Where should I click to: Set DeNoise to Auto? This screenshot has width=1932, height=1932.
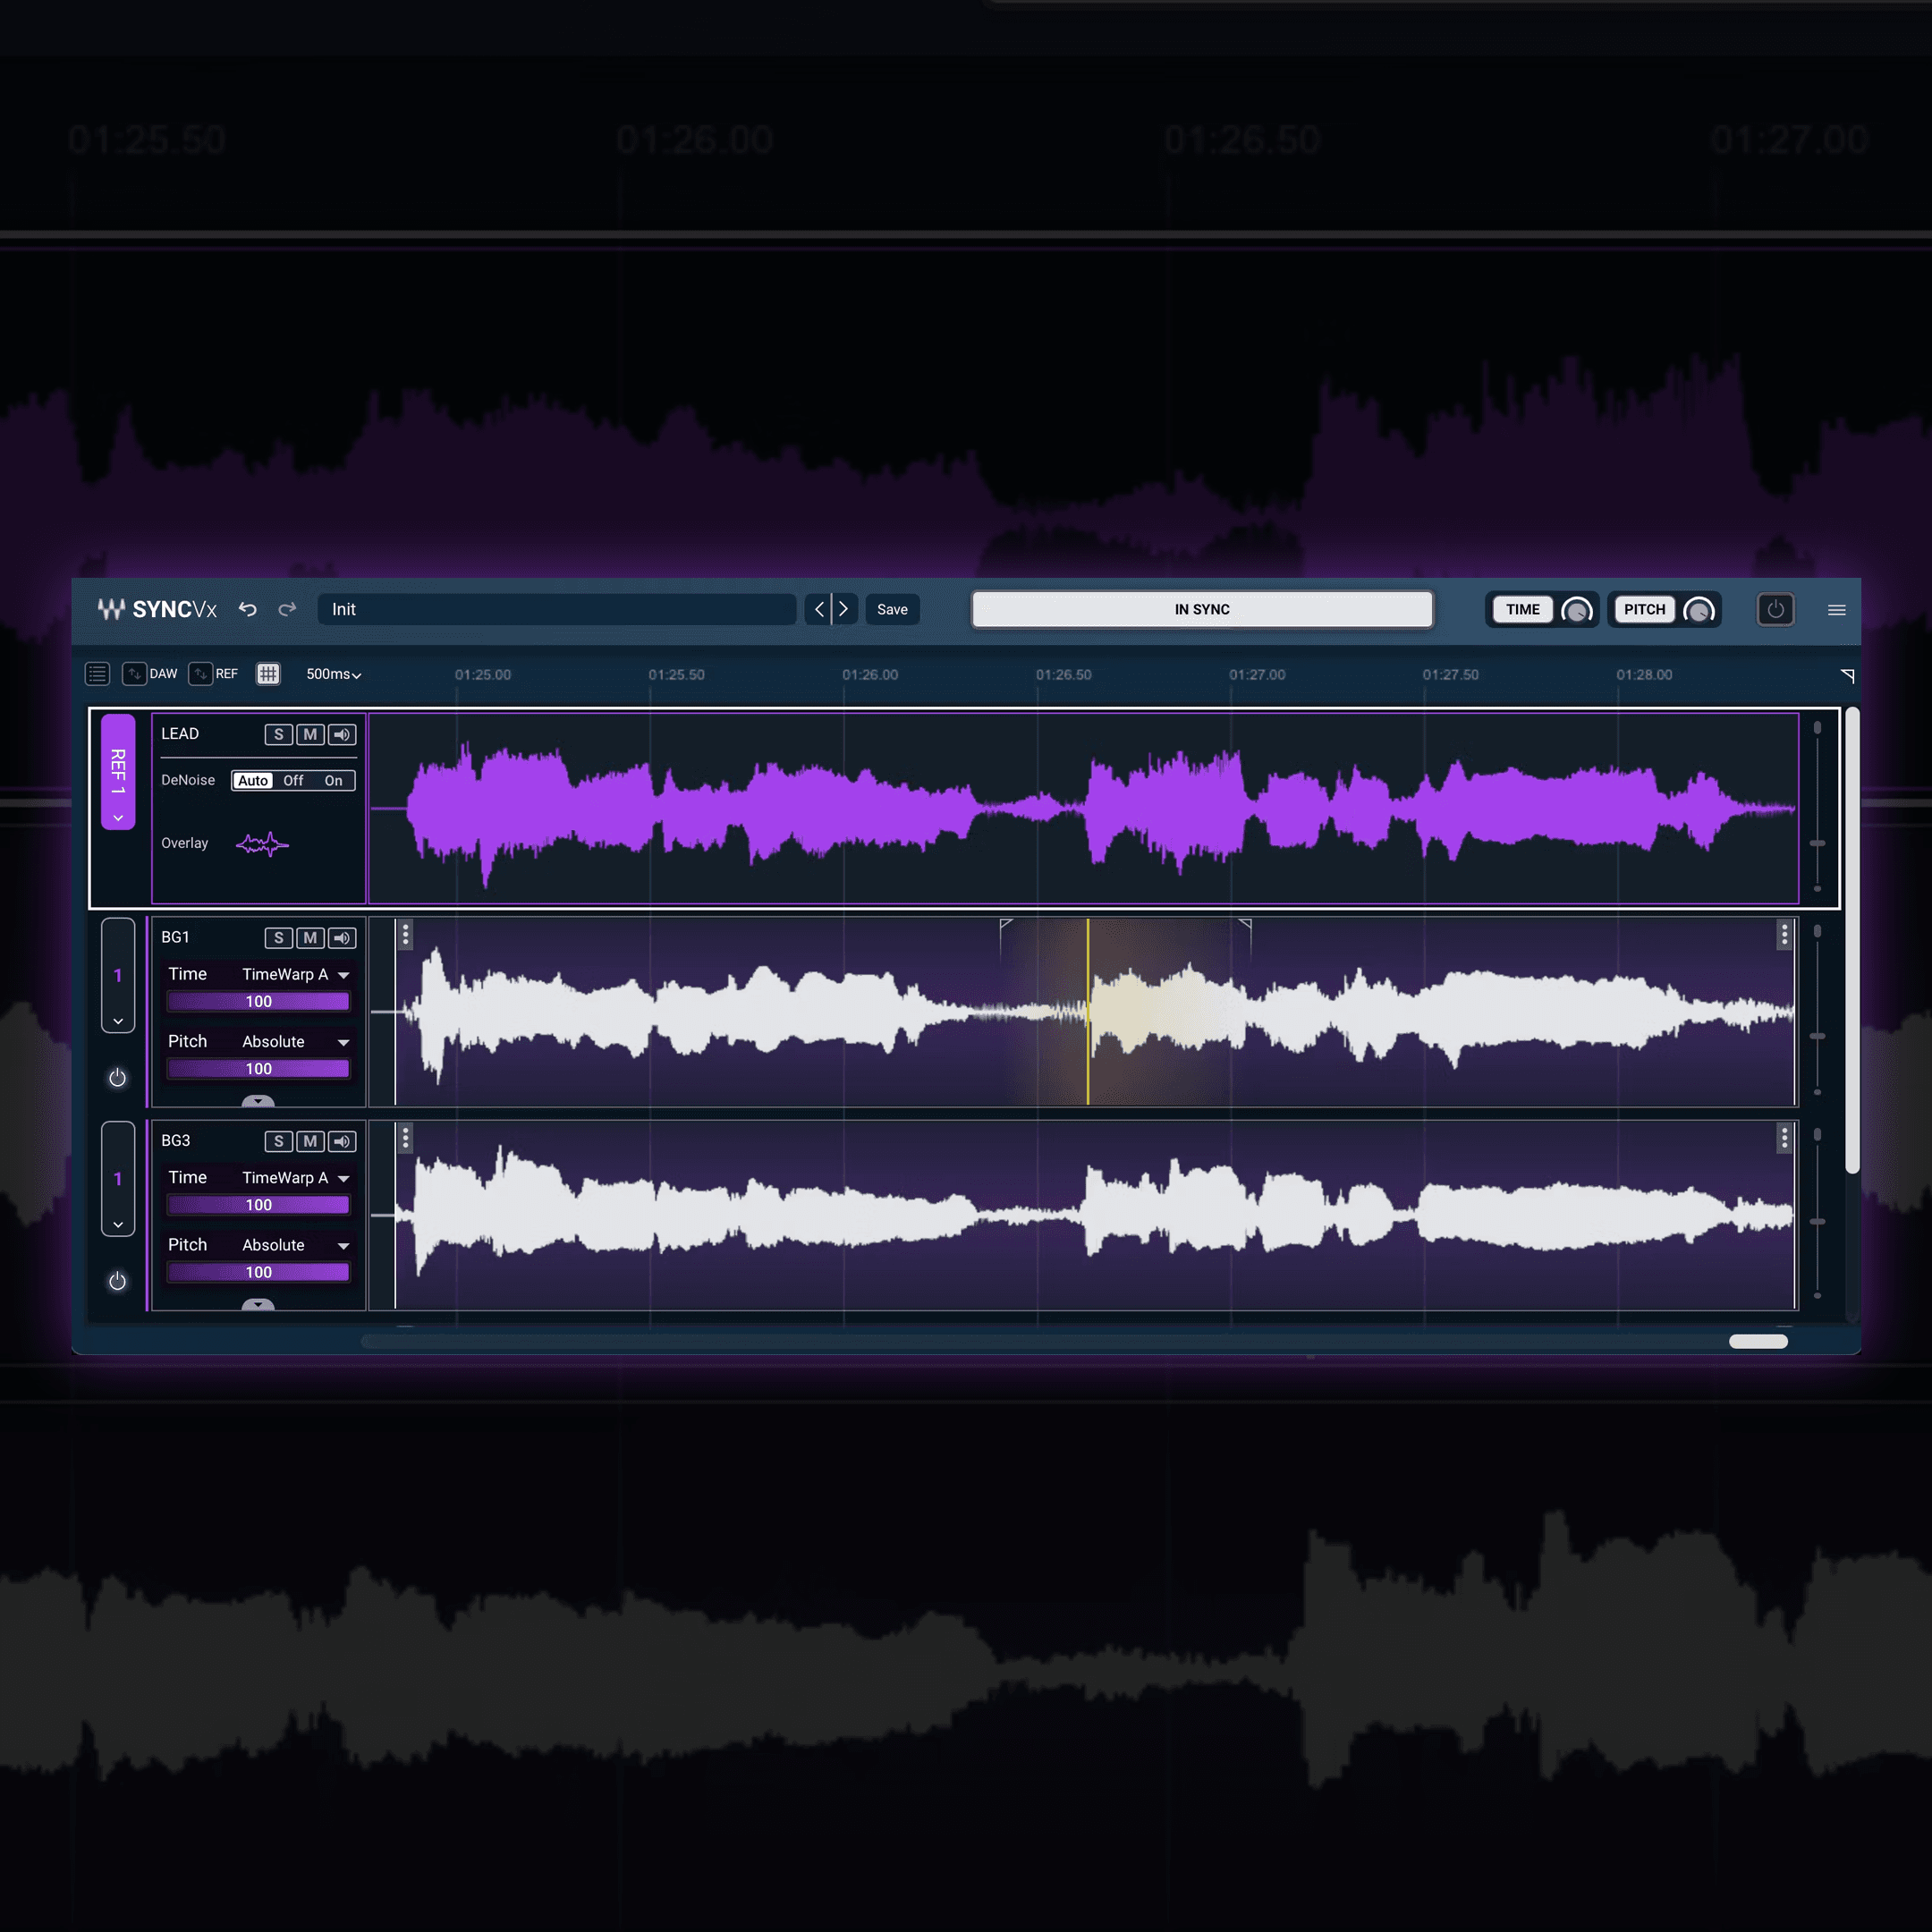tap(253, 781)
